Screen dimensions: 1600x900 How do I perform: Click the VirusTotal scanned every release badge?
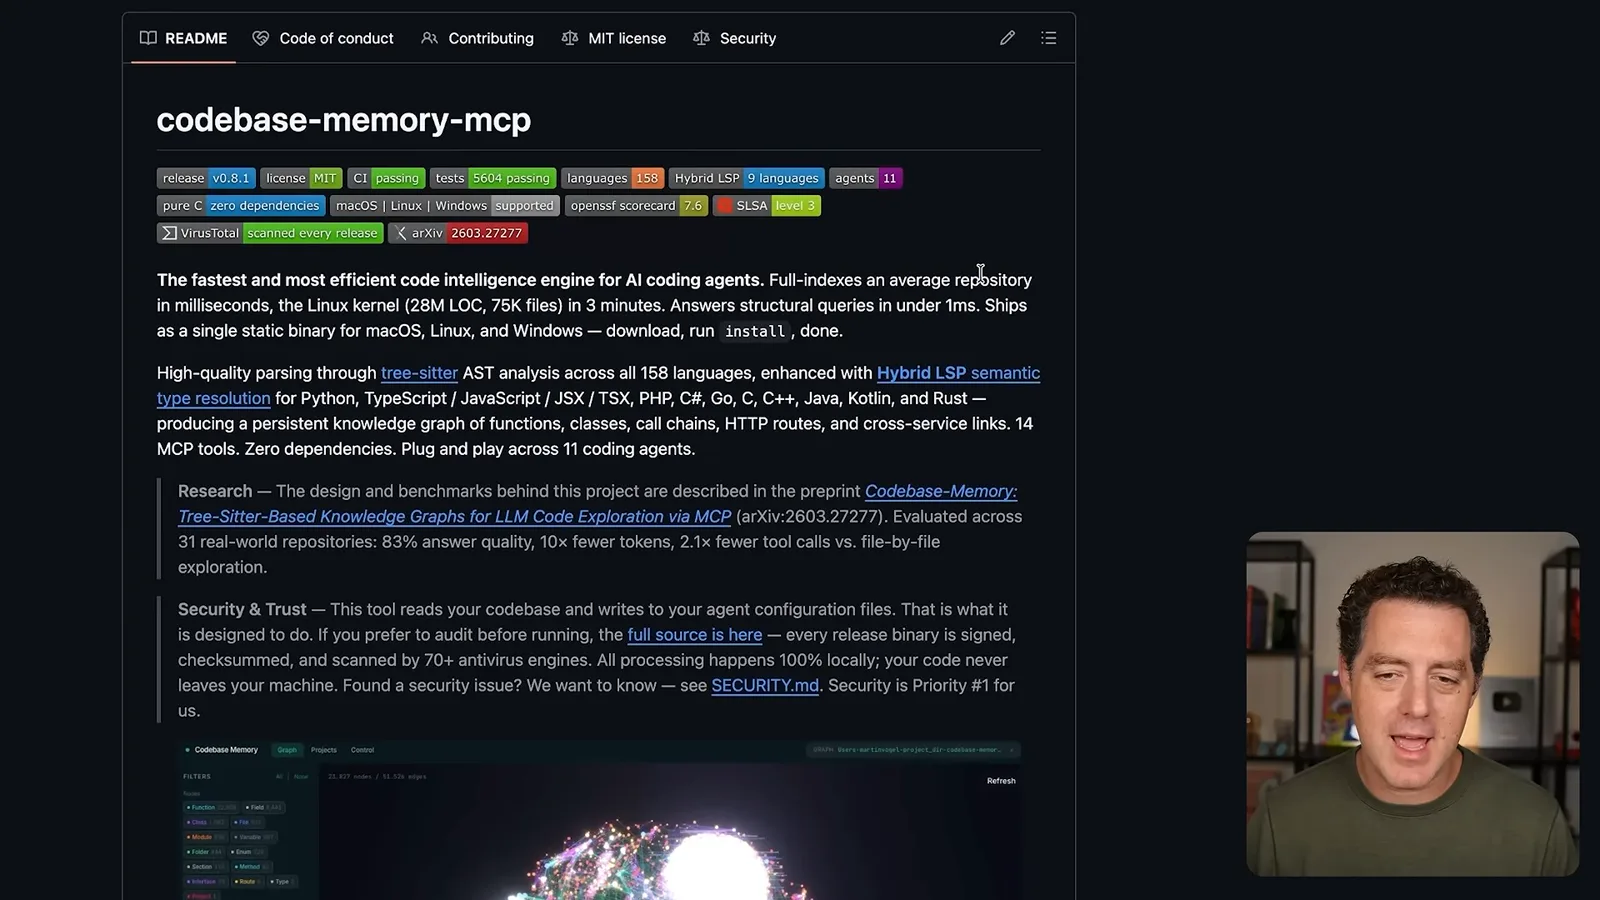[270, 233]
